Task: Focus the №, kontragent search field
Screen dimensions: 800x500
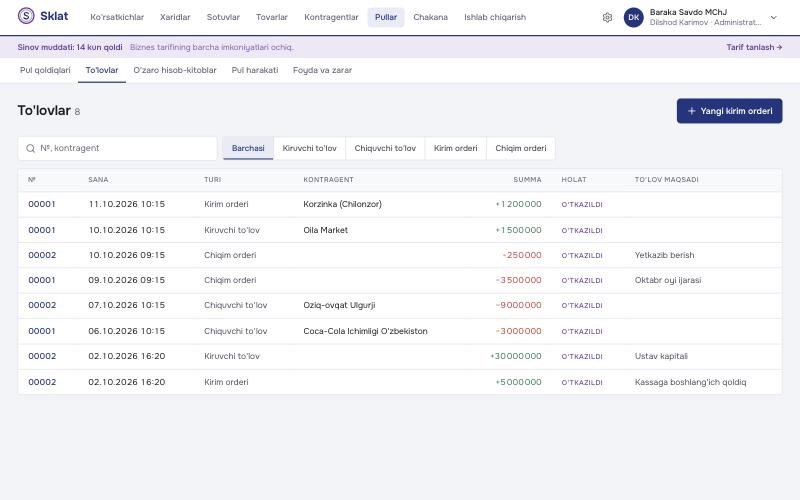Action: click(x=117, y=148)
